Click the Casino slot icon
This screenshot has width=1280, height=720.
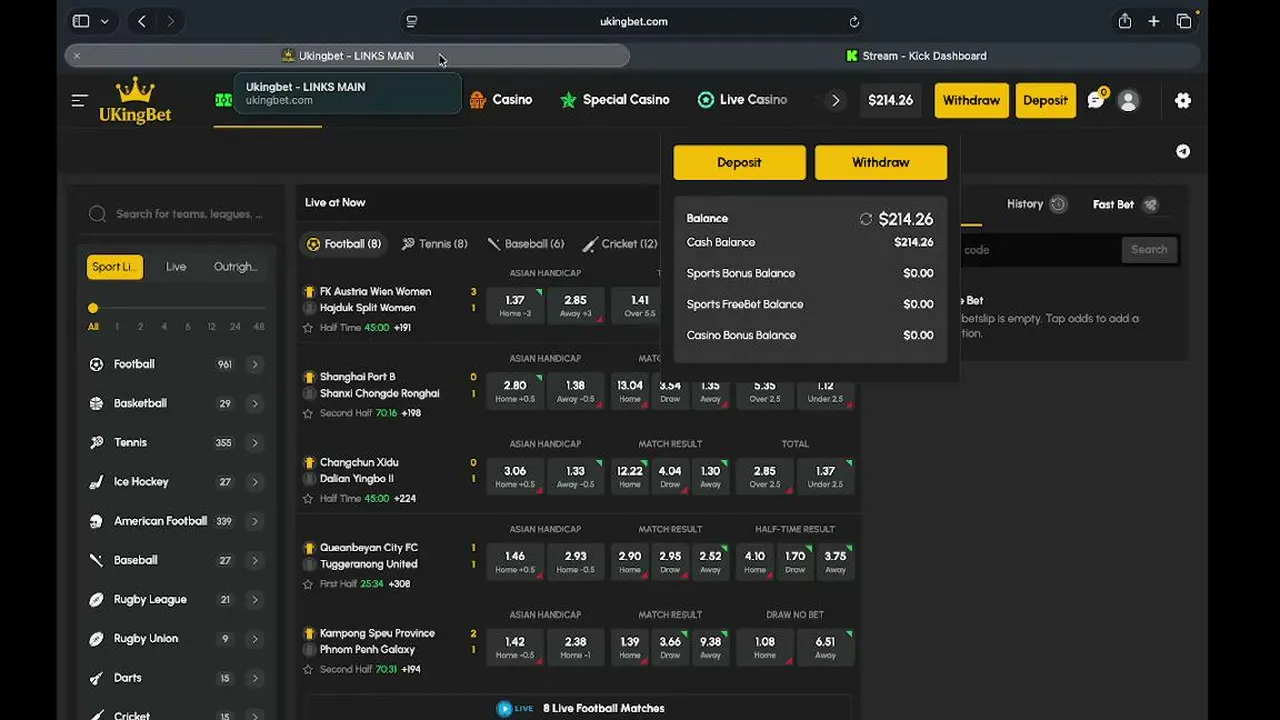478,100
